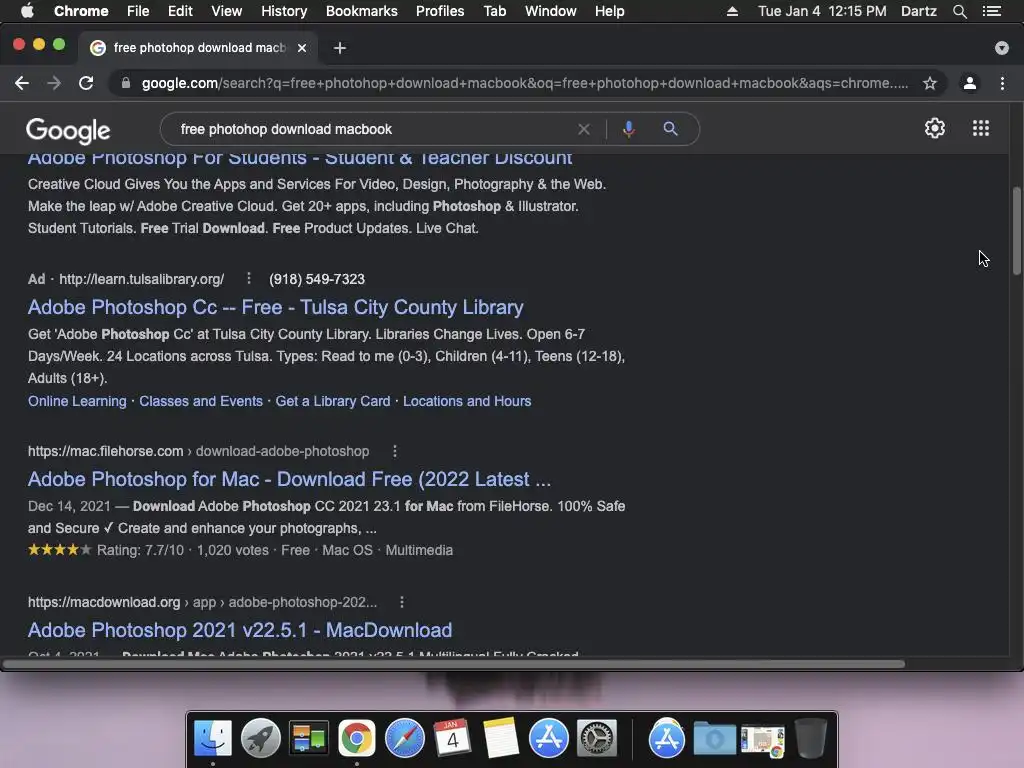Open the Profiles menu
The height and width of the screenshot is (768, 1024).
tap(440, 11)
